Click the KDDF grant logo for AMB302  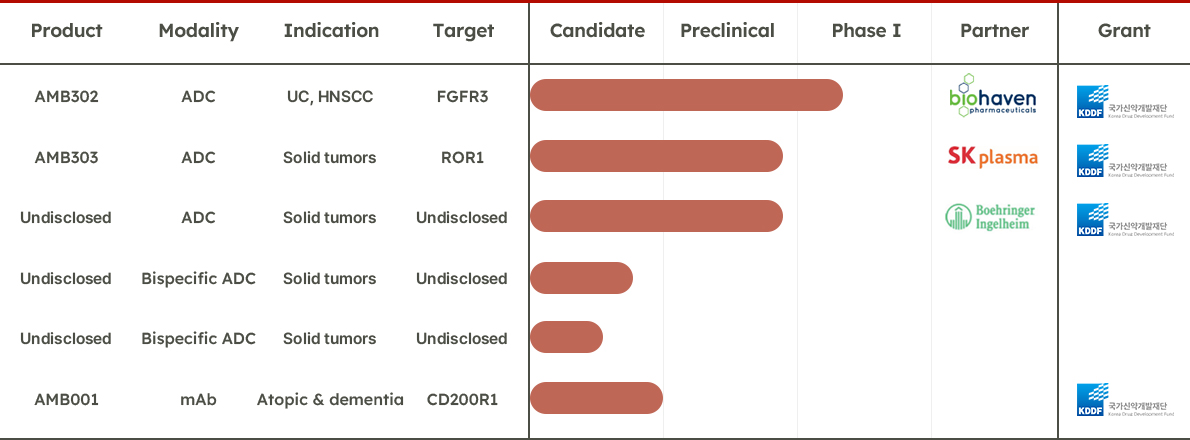coord(1124,102)
